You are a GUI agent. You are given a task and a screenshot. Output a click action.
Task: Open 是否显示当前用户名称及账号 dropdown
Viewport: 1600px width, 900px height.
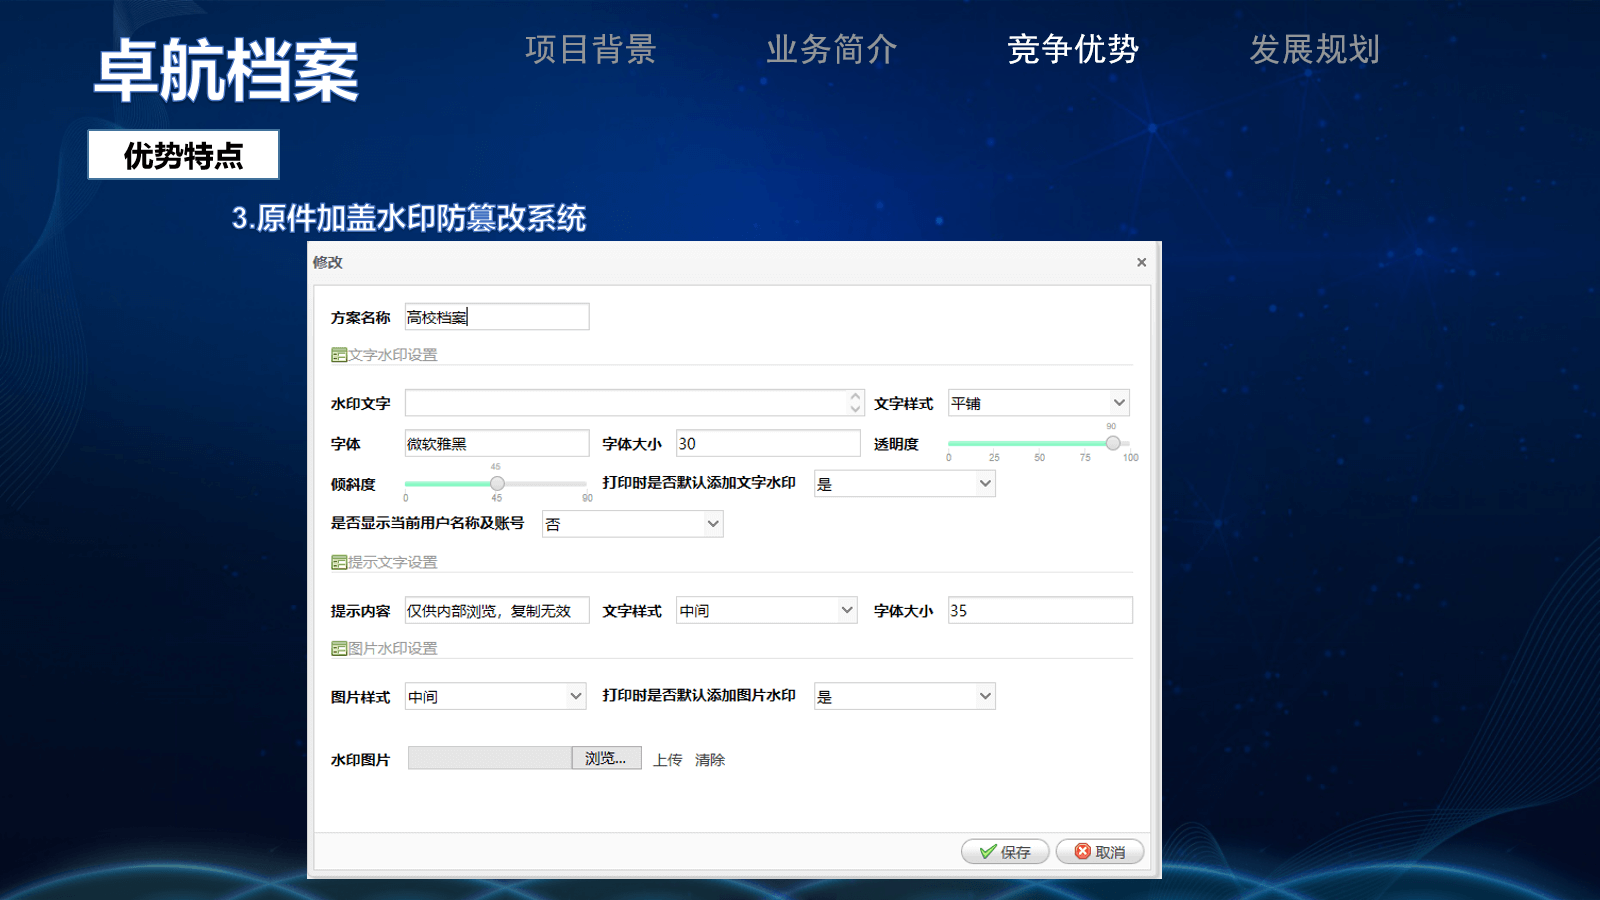click(632, 524)
